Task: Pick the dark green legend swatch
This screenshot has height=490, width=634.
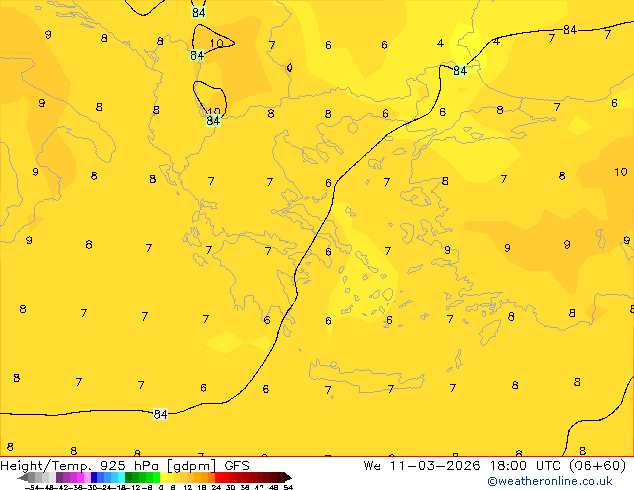Action: (129, 477)
